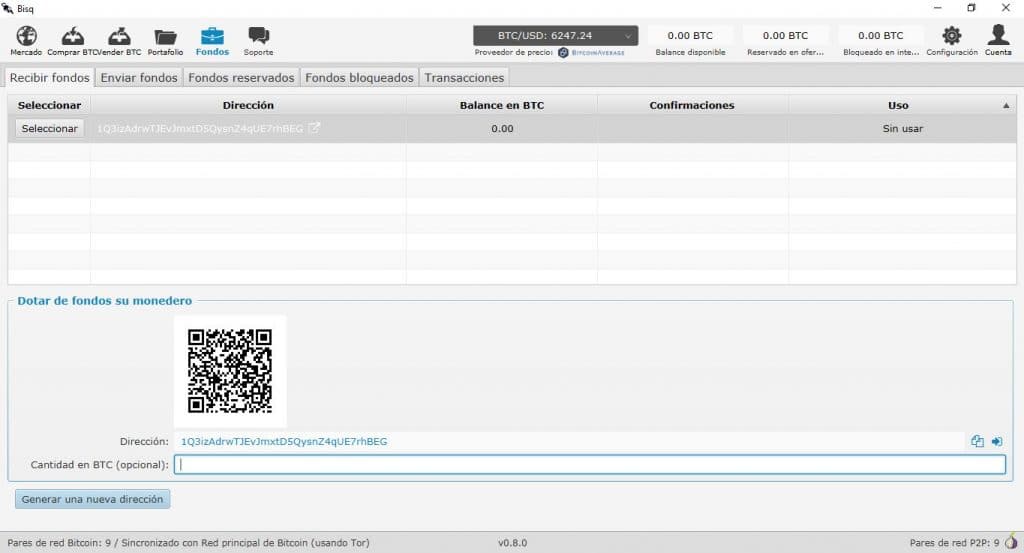Switch to Recibir fondos tab
The image size is (1024, 553).
click(50, 77)
